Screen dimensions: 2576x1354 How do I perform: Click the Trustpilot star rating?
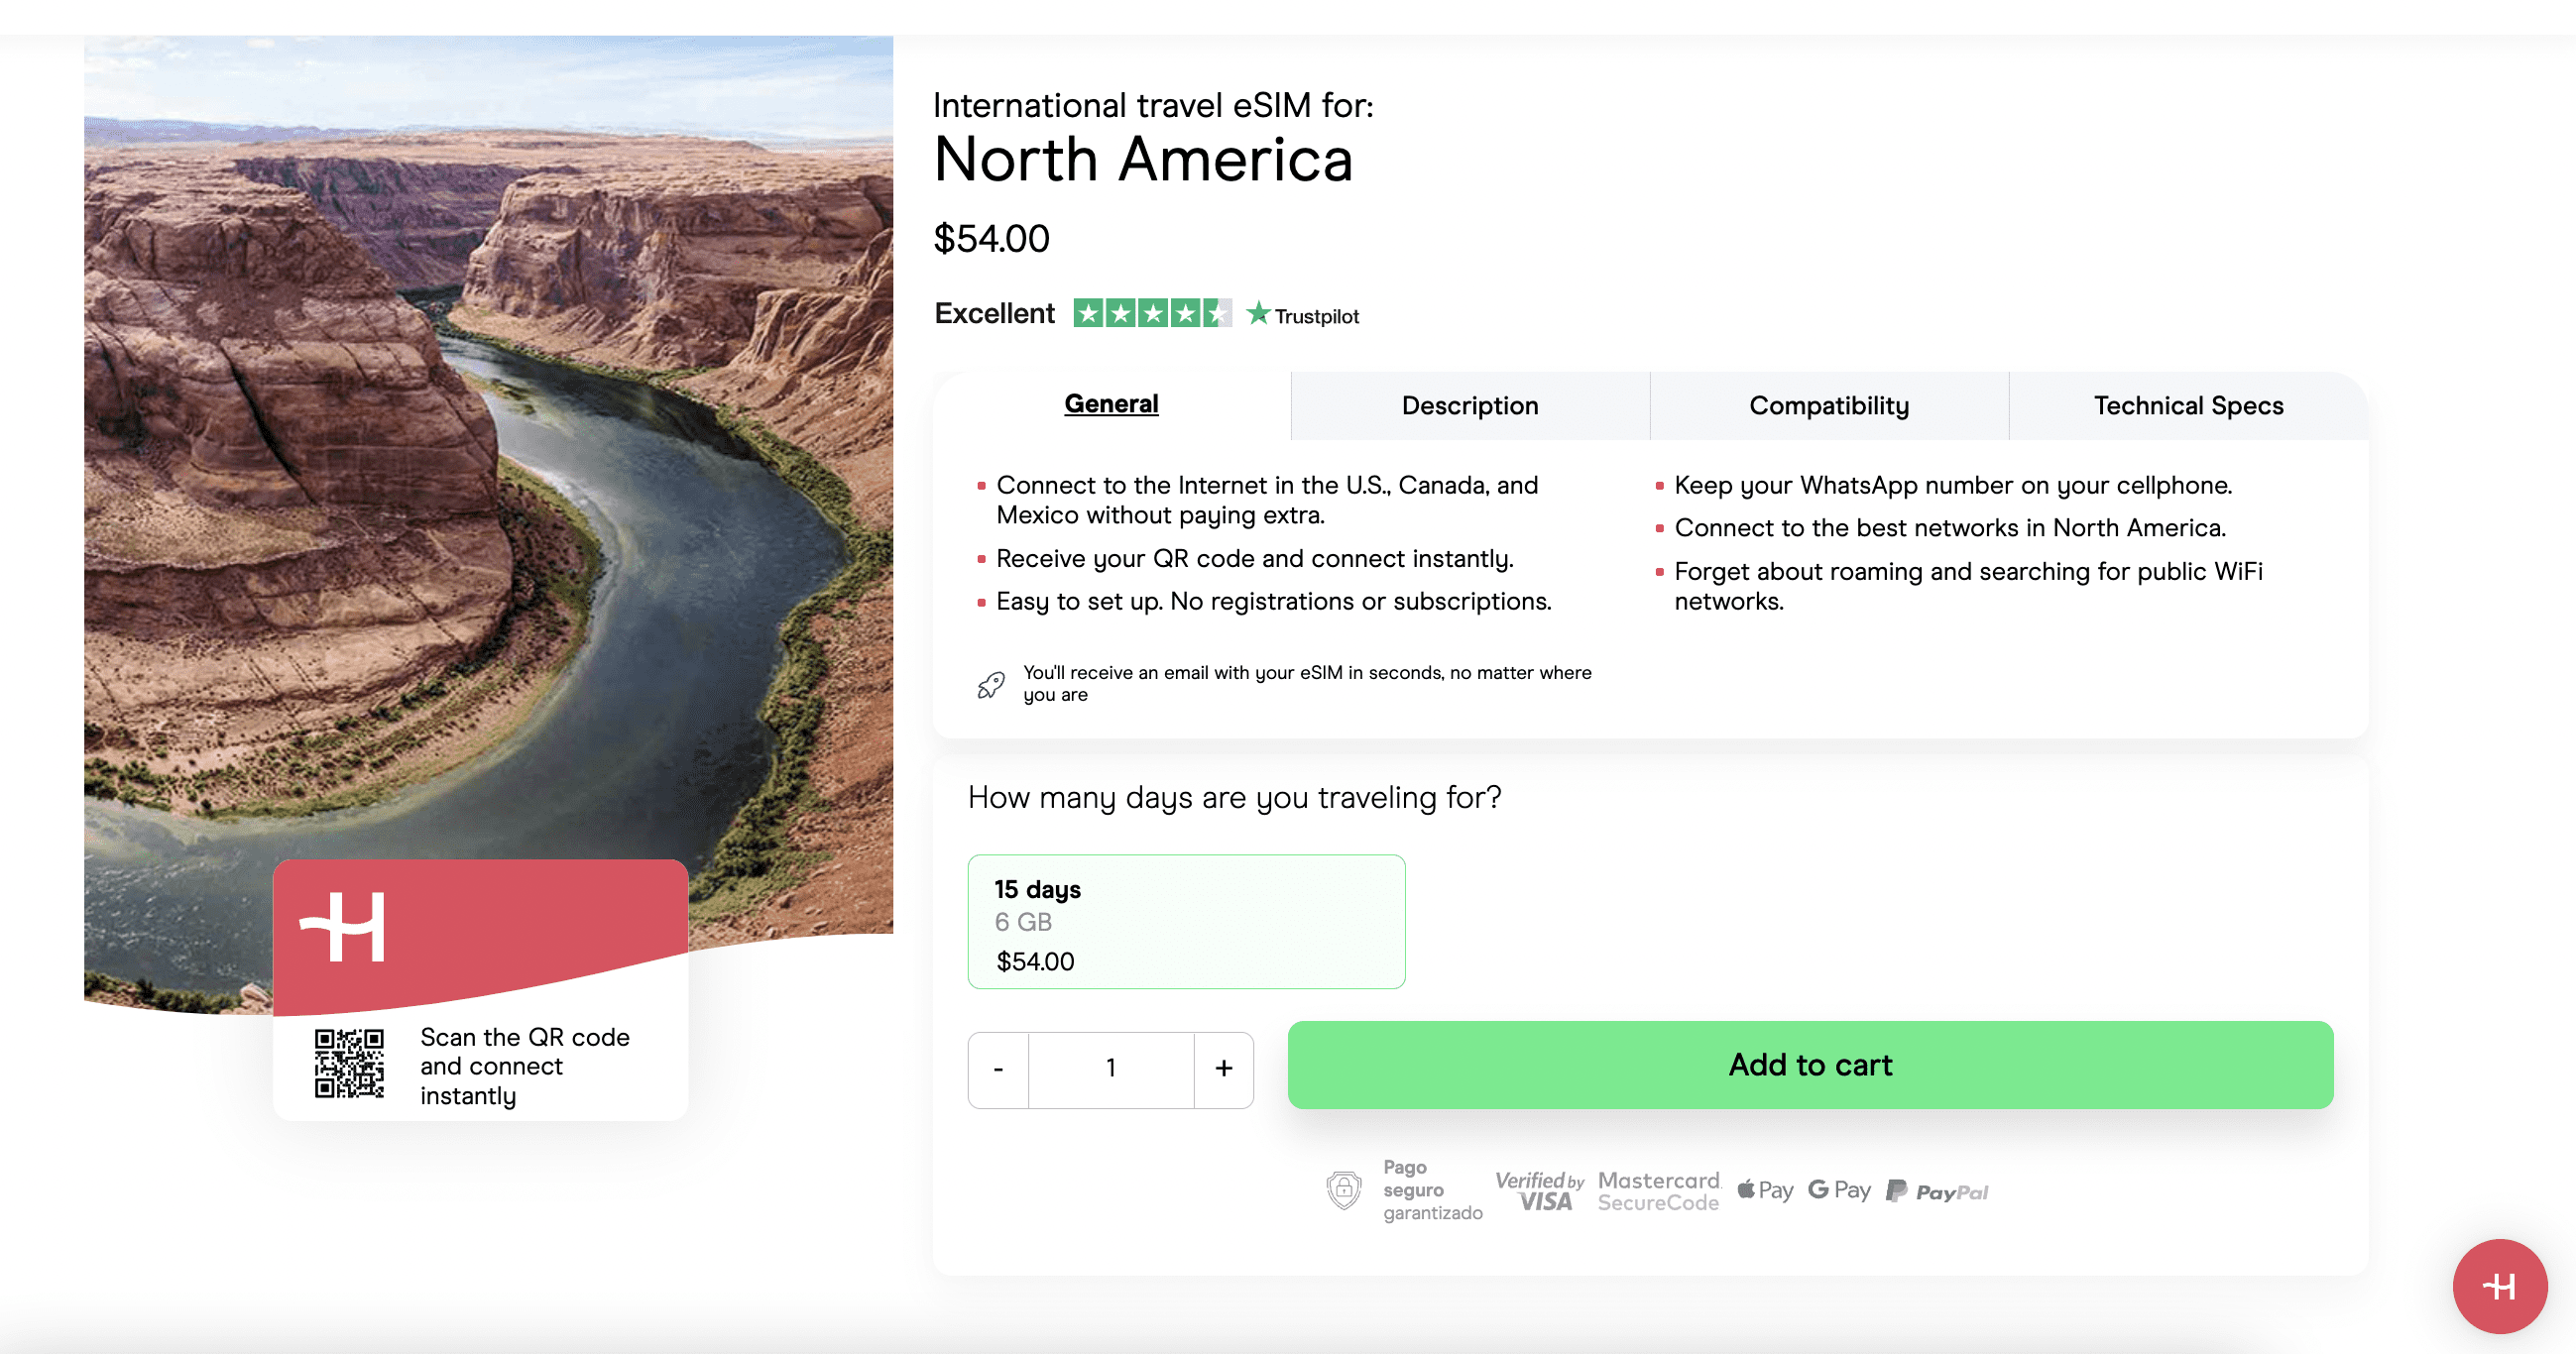click(1152, 314)
